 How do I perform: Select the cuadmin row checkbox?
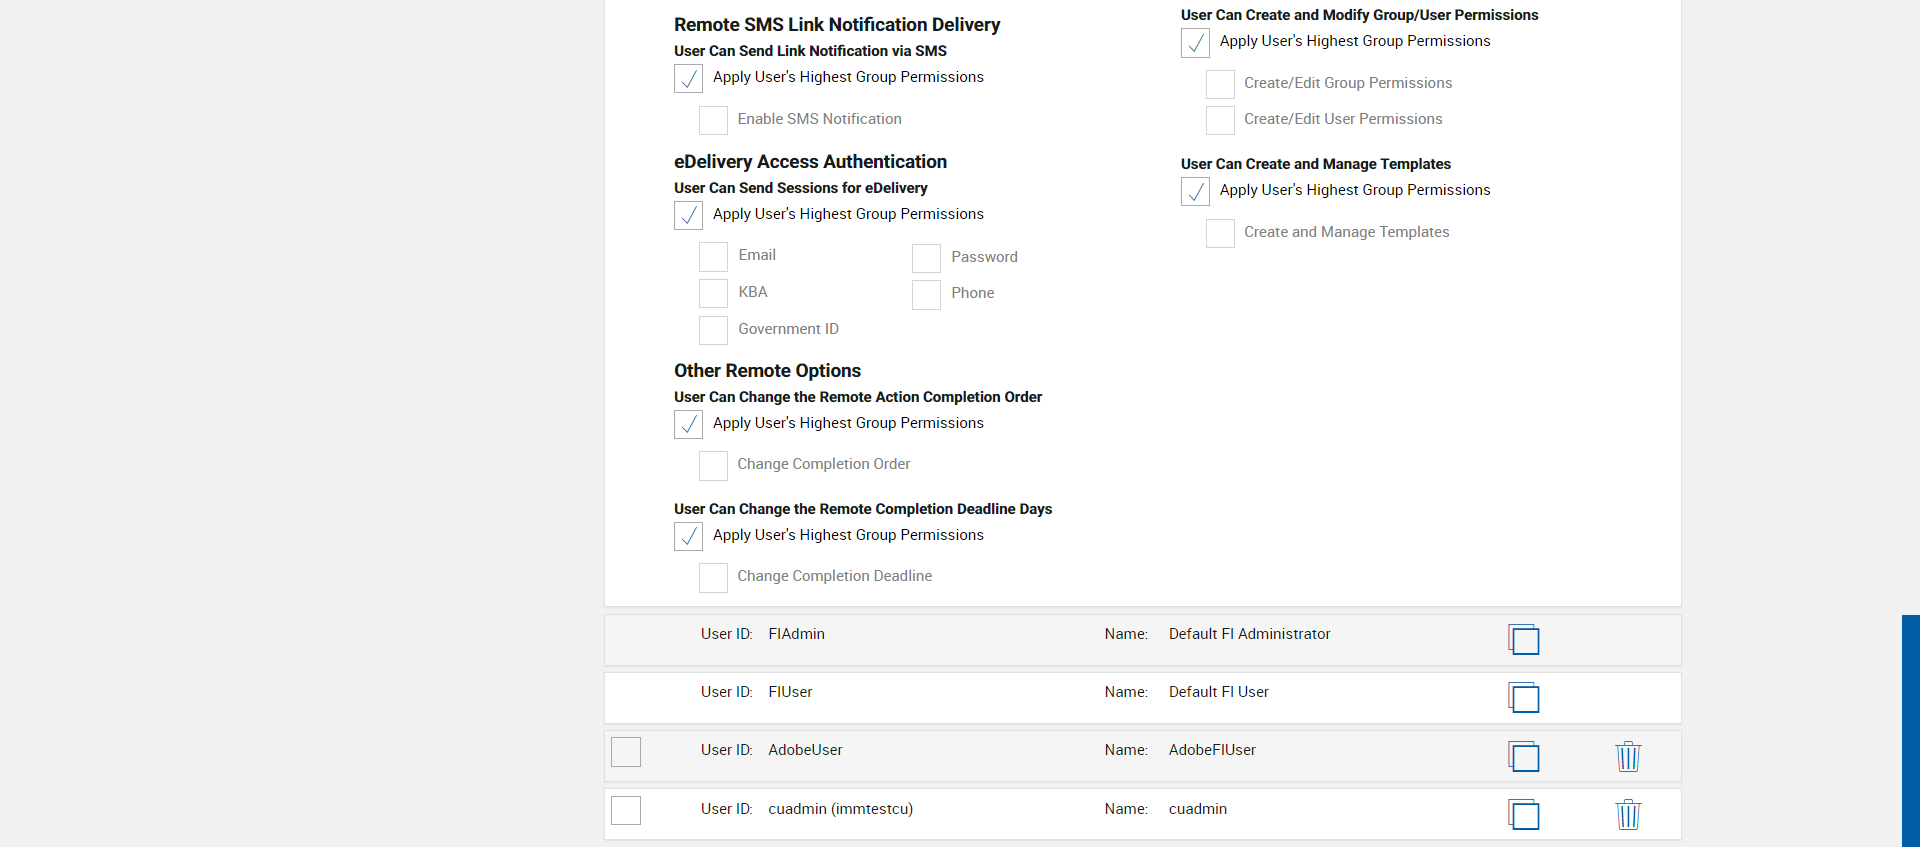(626, 810)
